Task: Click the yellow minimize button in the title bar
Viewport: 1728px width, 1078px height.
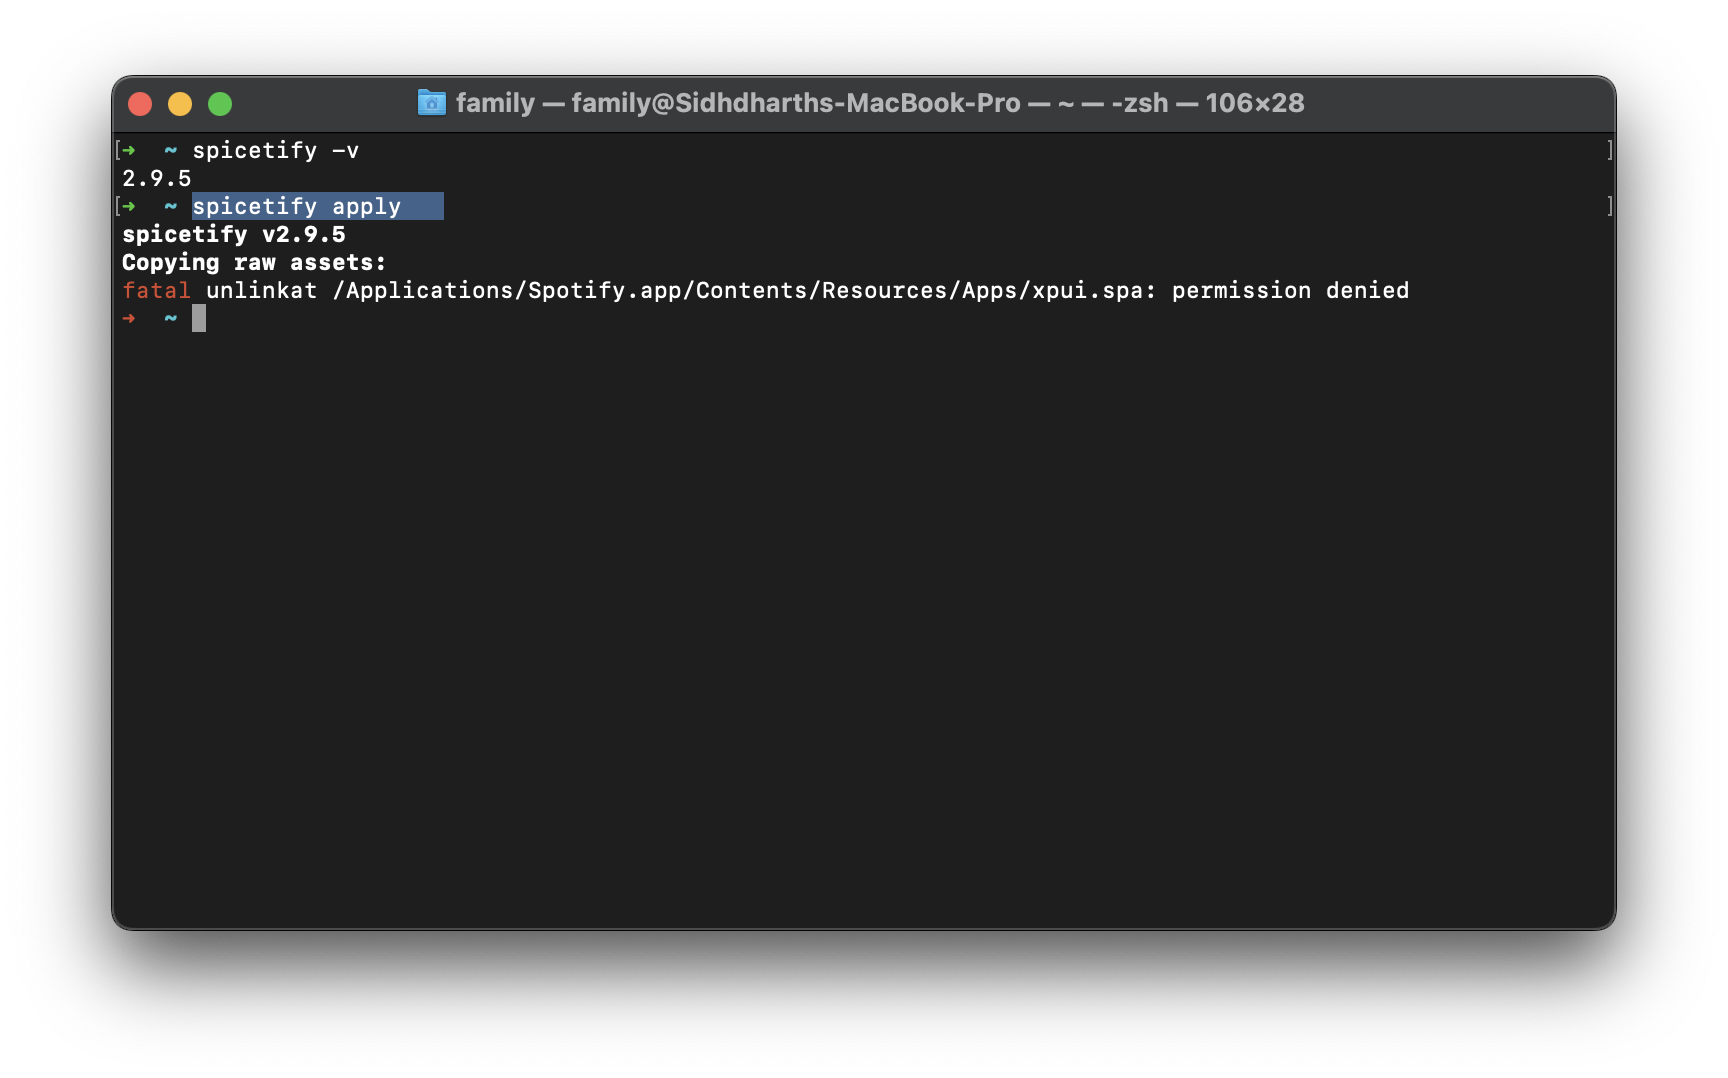Action: click(x=180, y=103)
